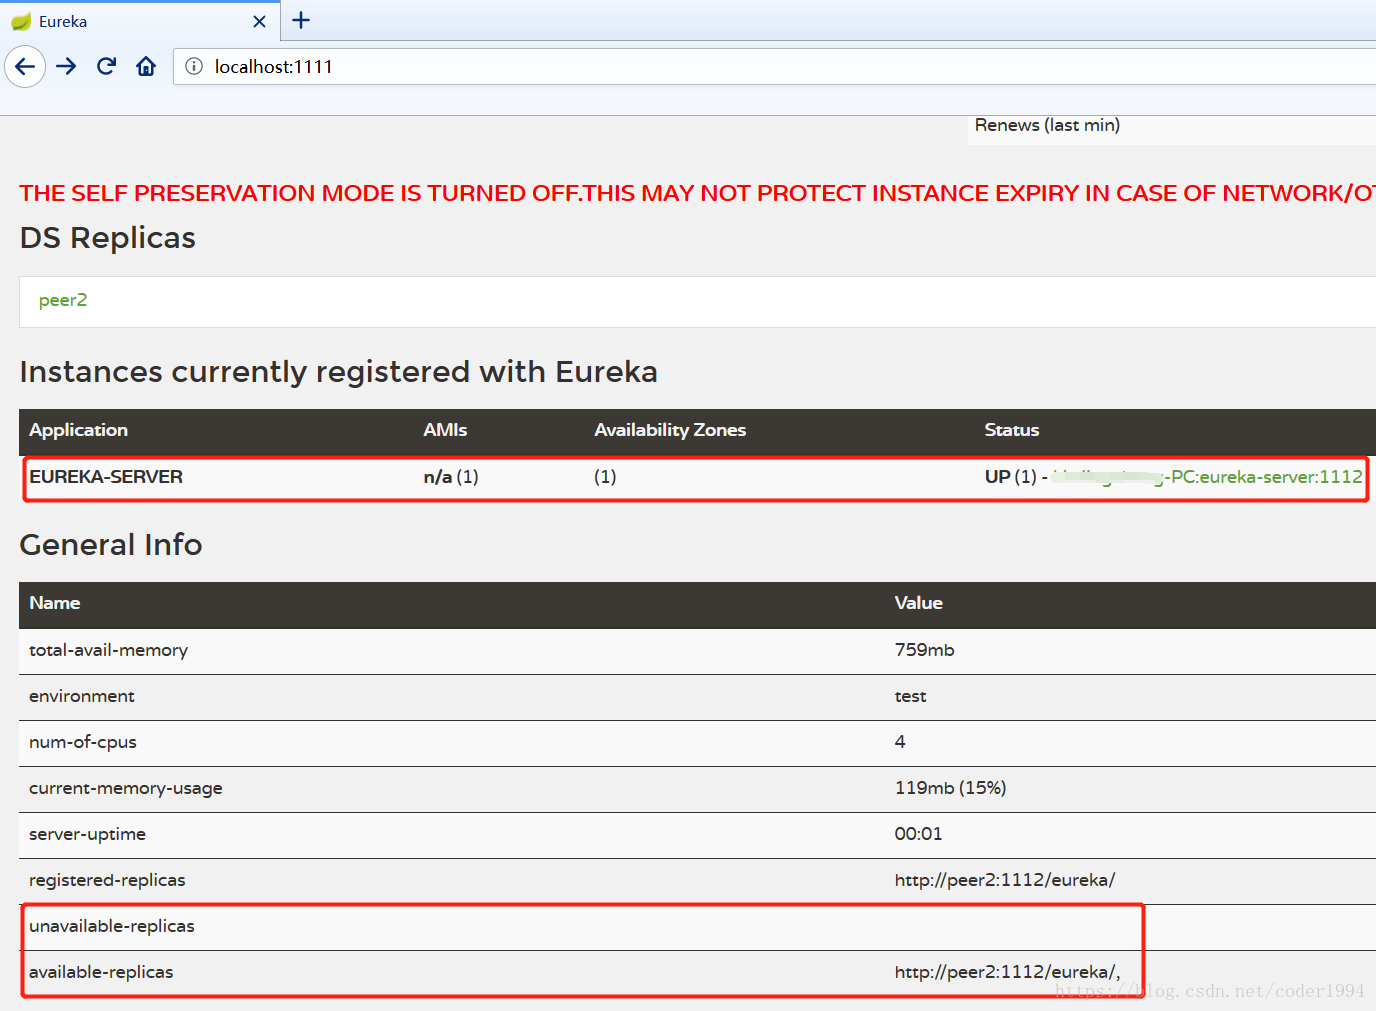
Task: Select the 00:01 uptime value
Action: (918, 834)
